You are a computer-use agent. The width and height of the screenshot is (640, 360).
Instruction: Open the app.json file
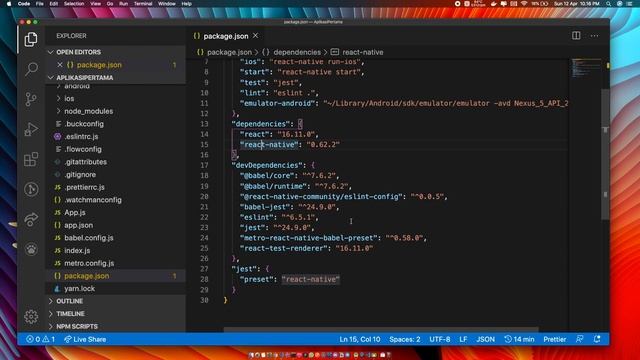coord(78,225)
